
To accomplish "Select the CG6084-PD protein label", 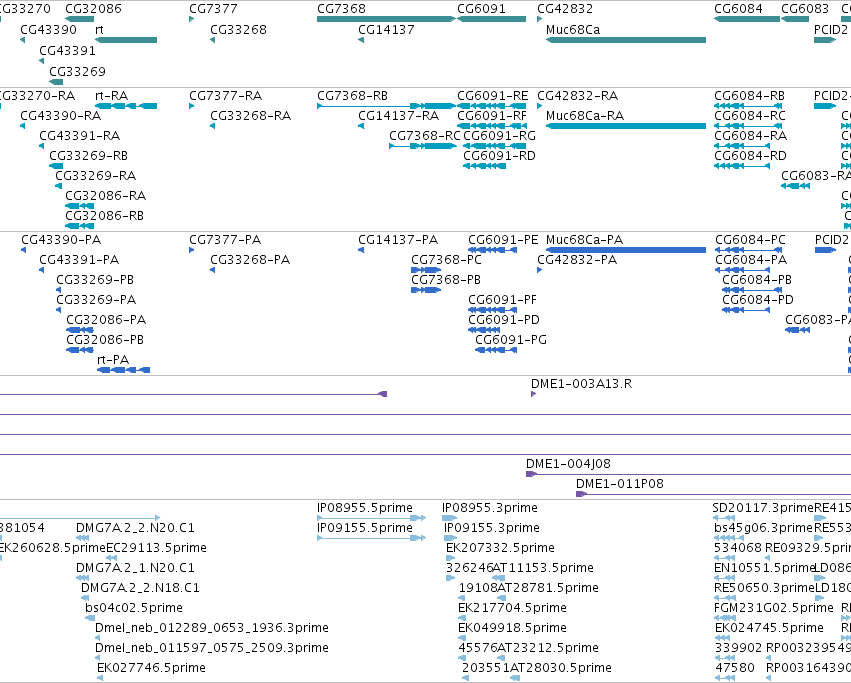I will (758, 300).
